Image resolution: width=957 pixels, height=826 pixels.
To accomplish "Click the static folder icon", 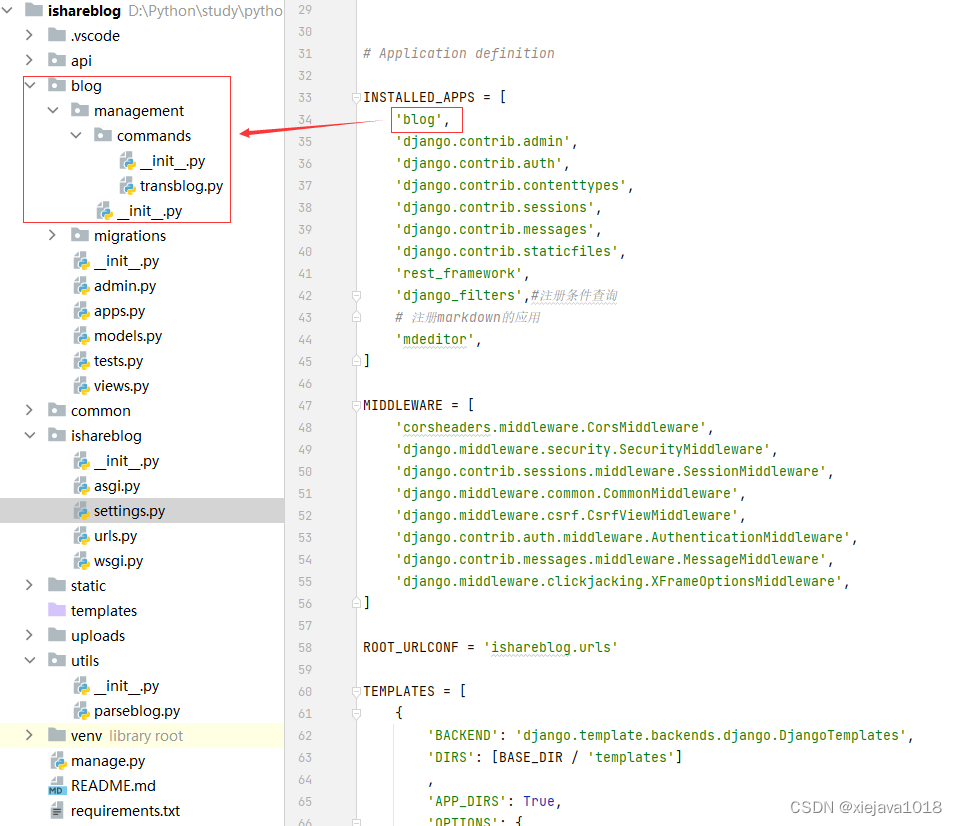I will [57, 585].
